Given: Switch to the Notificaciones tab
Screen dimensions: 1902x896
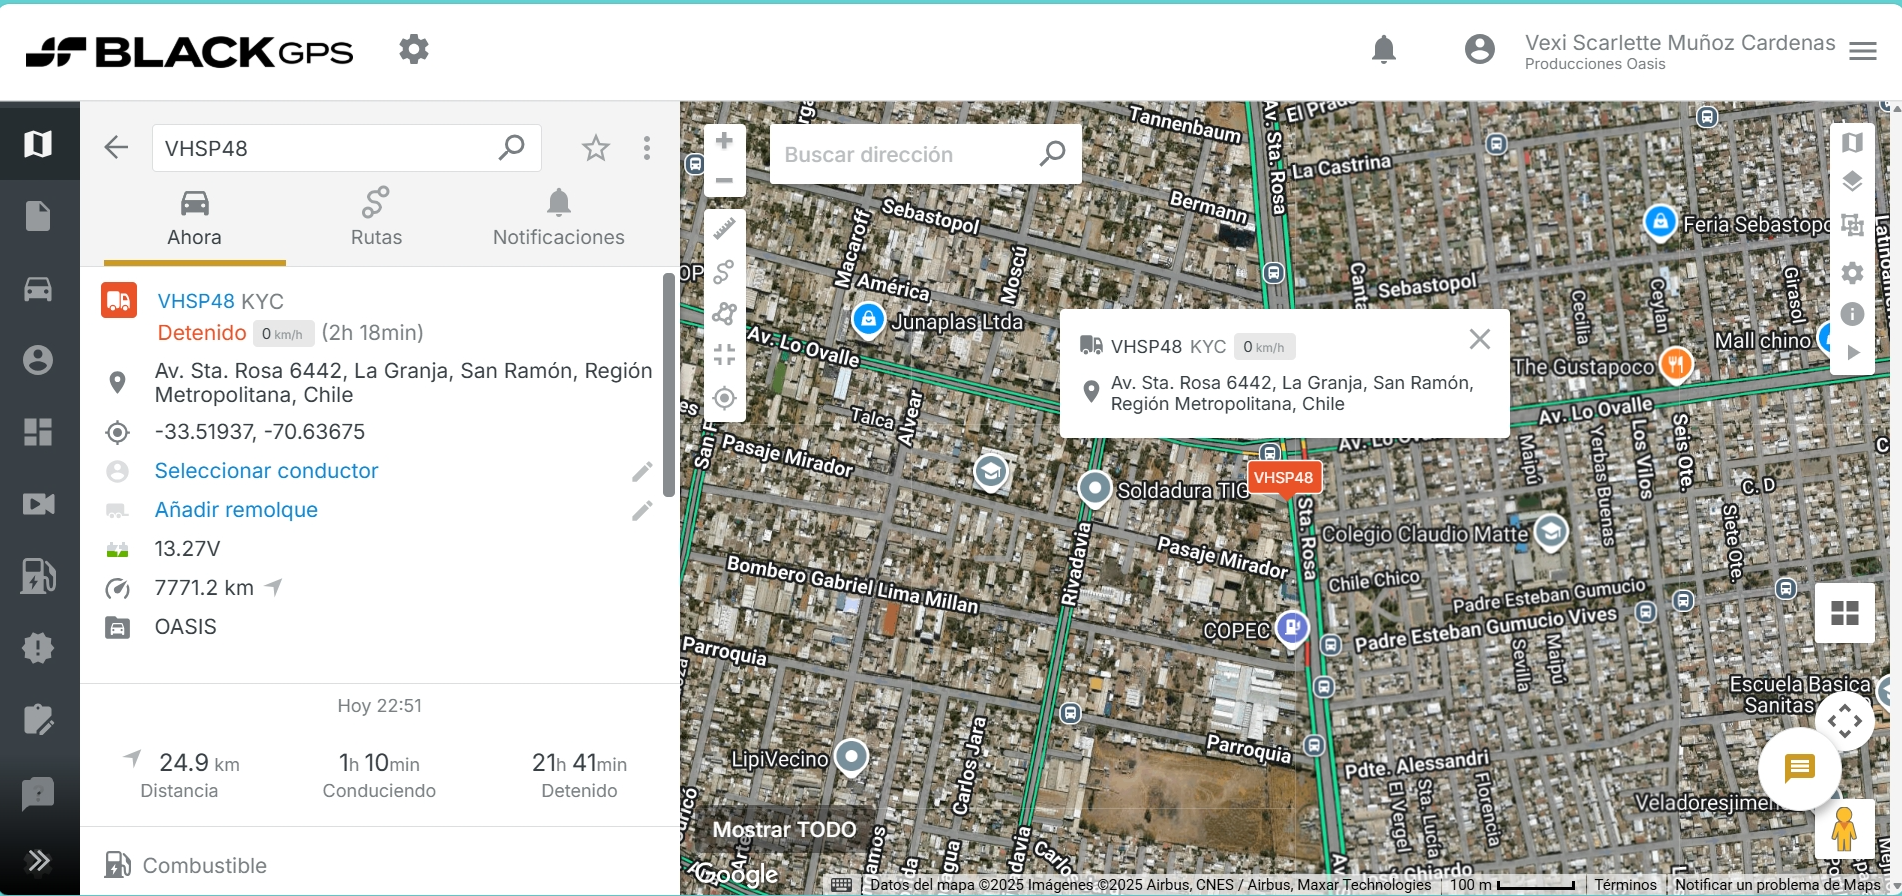Looking at the screenshot, I should click(558, 218).
